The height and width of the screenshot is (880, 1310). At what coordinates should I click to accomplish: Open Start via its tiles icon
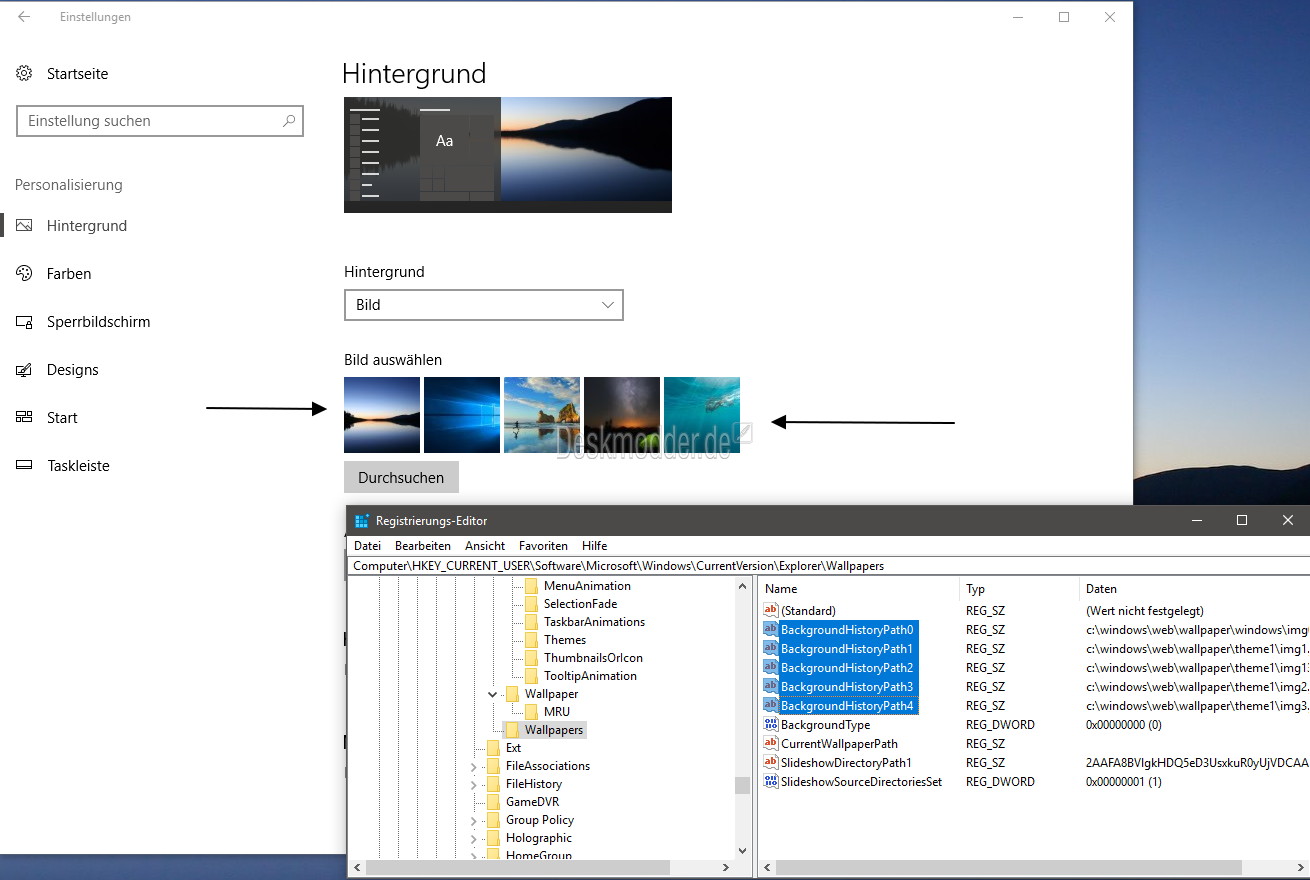25,418
